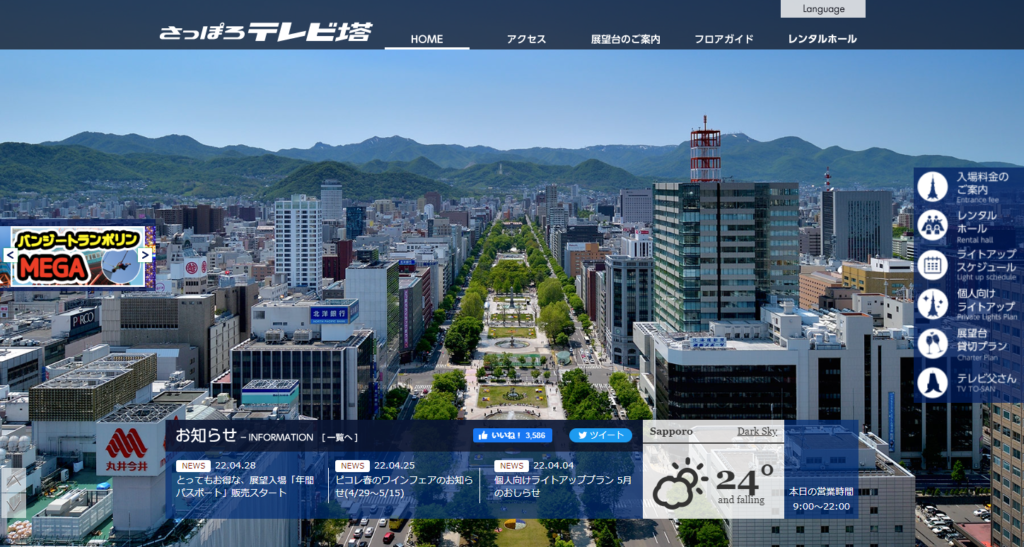Share via the ツイート button
Screen dimensions: 1024x547
[600, 435]
